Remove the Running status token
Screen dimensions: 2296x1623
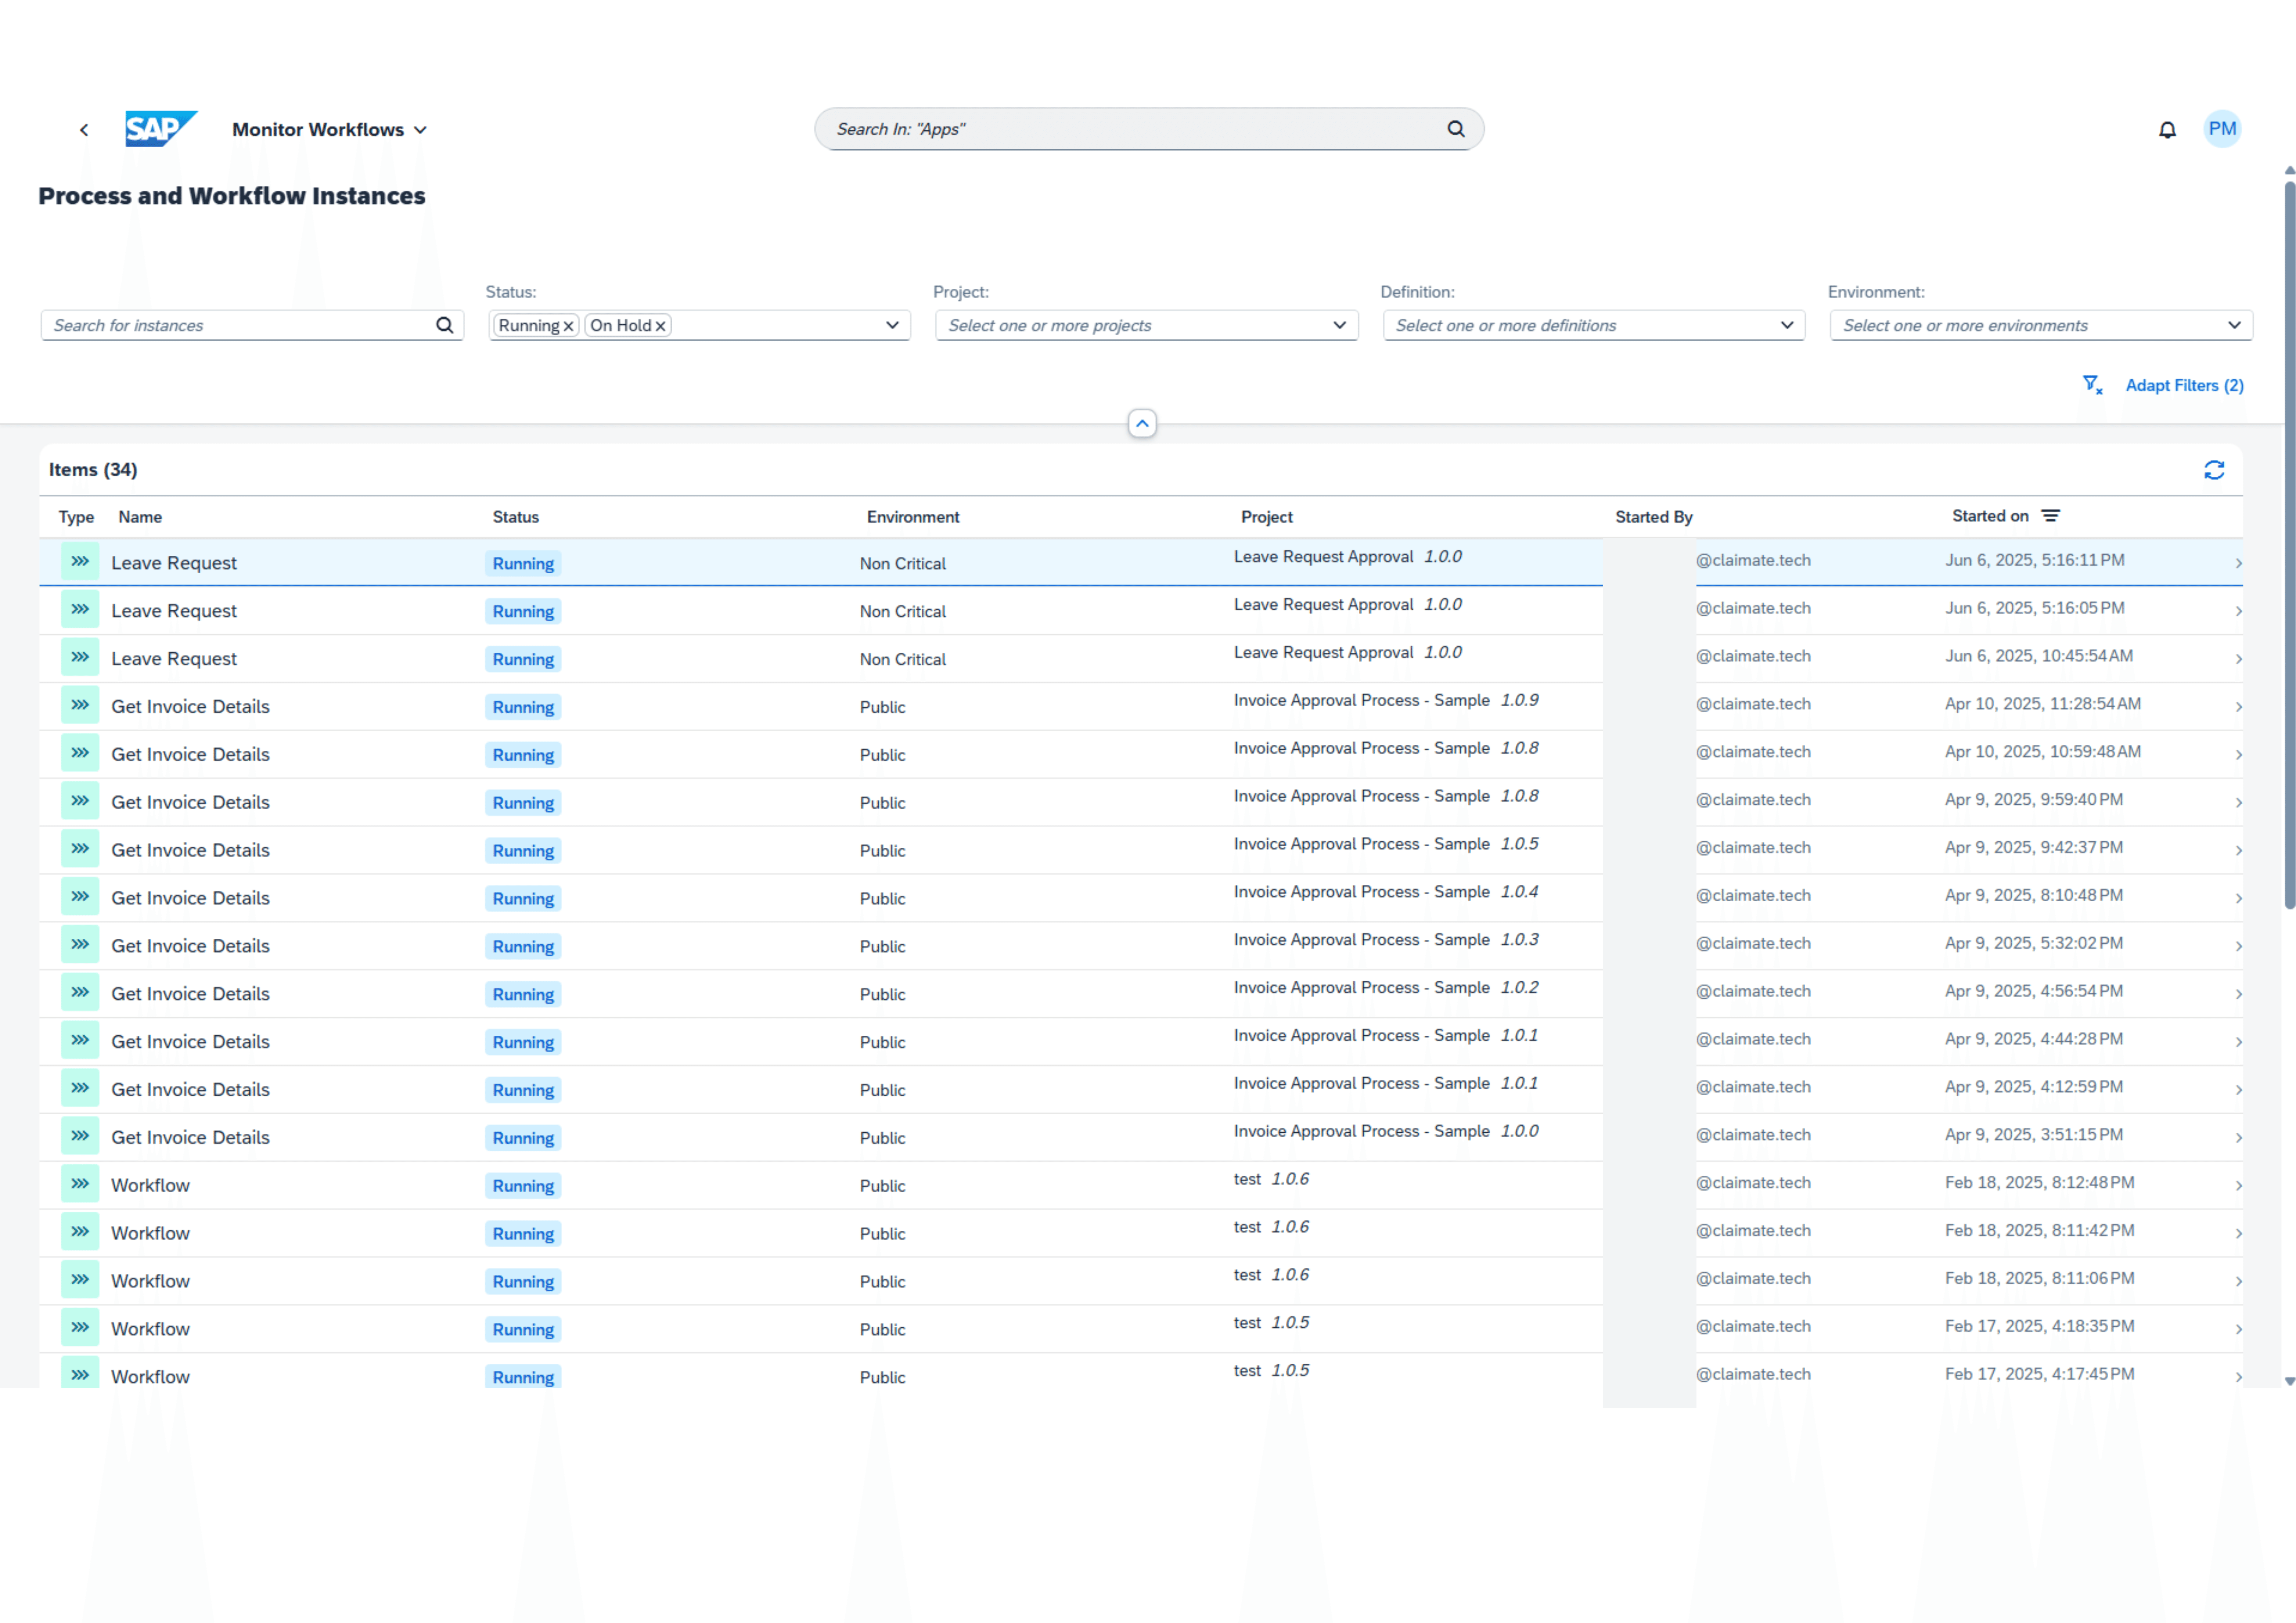(568, 326)
